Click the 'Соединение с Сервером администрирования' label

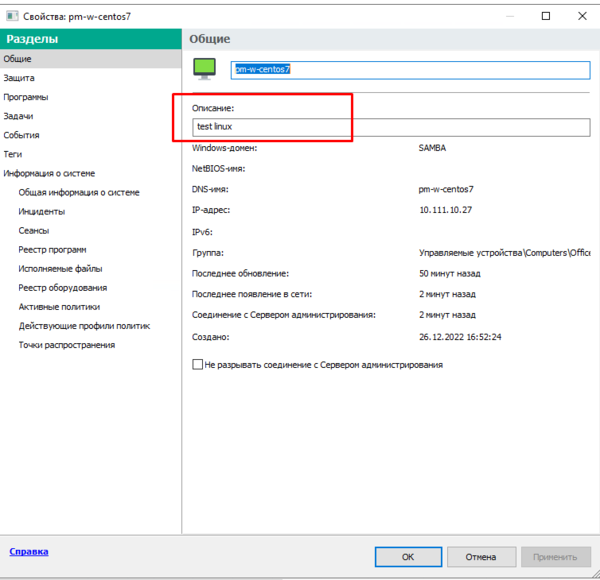(x=284, y=315)
